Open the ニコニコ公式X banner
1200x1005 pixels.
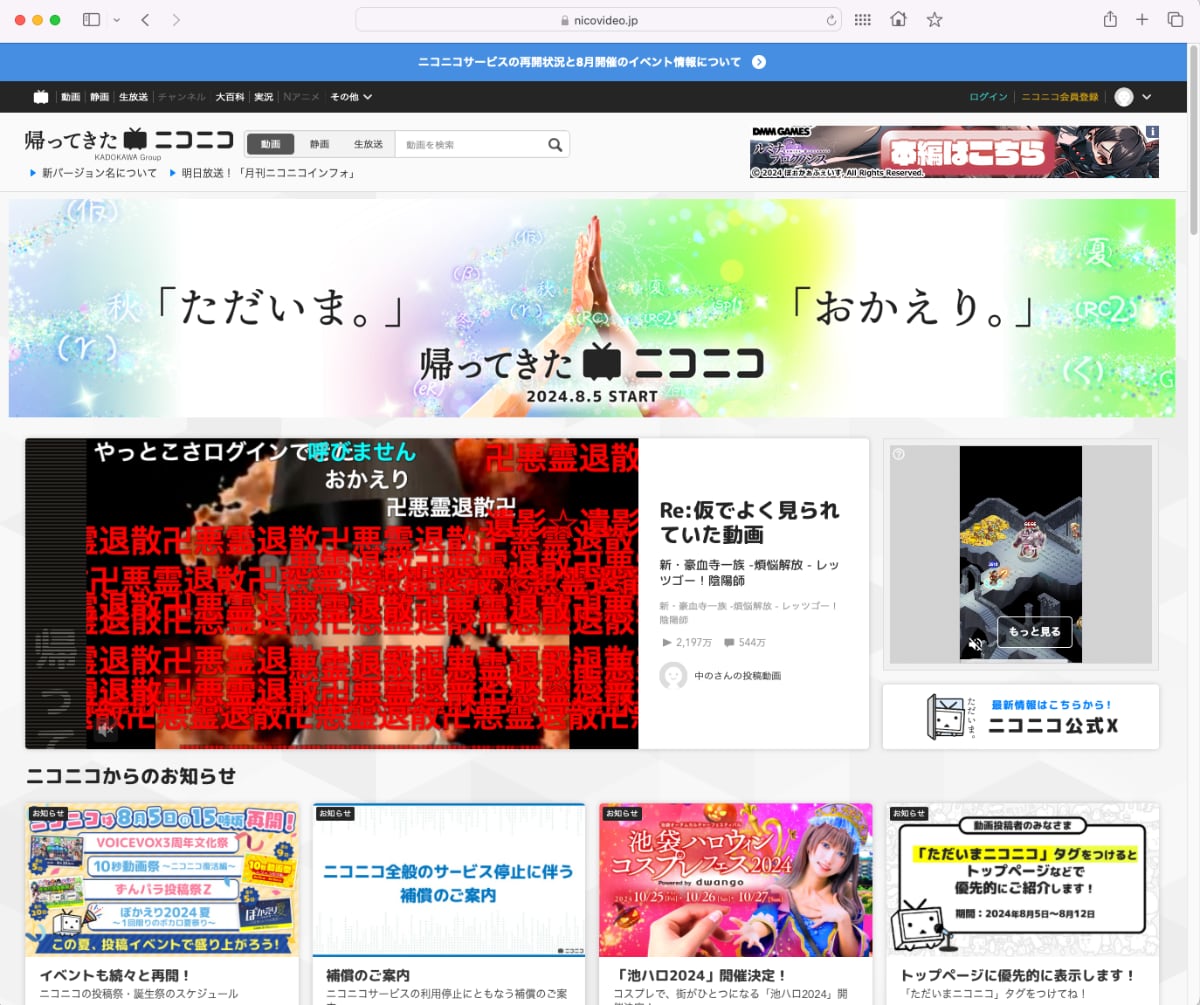[x=1020, y=716]
